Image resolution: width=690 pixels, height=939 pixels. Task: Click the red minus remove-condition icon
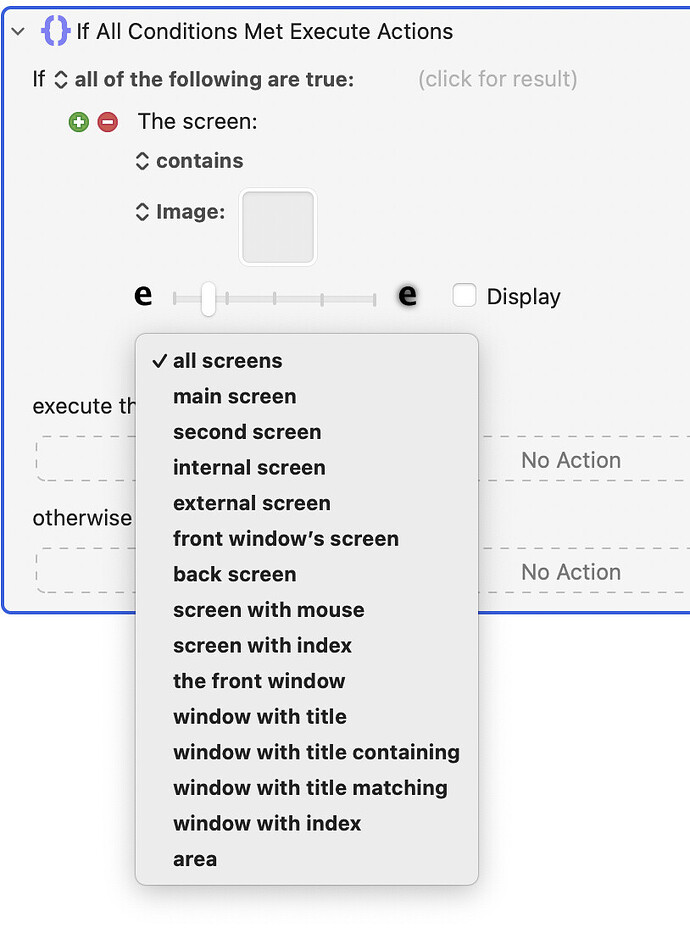[x=107, y=122]
